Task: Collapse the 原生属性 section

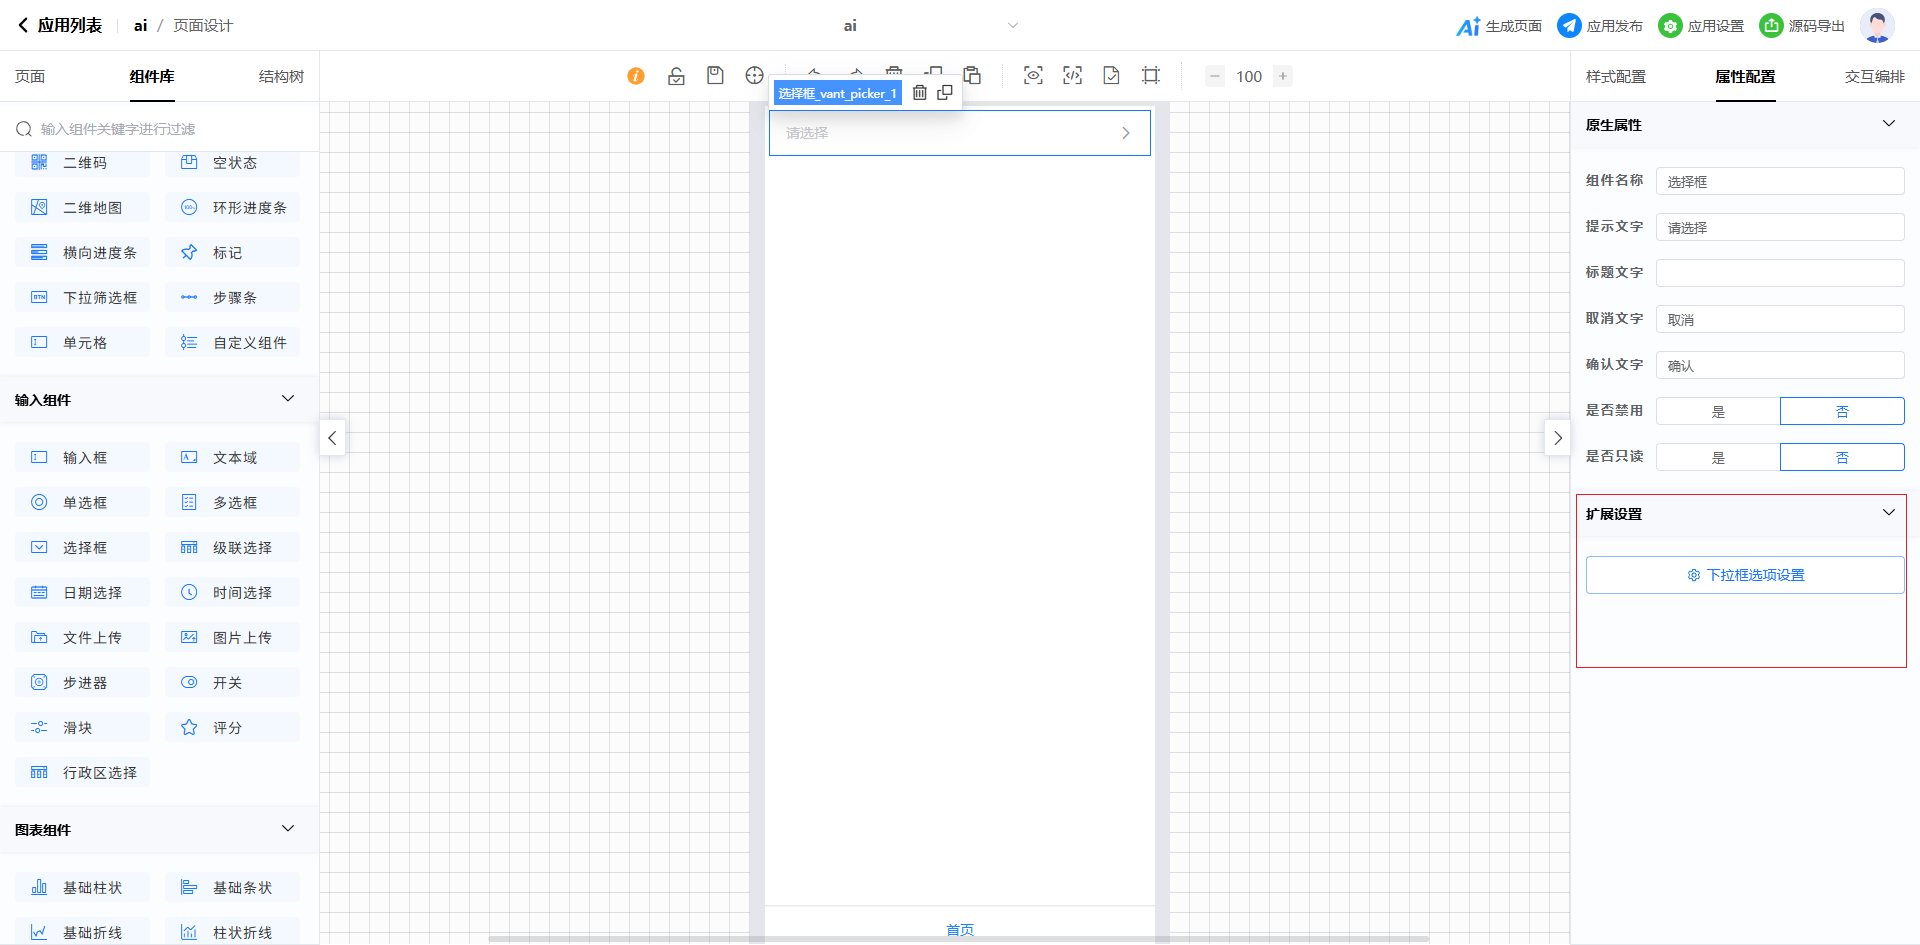Action: 1888,124
